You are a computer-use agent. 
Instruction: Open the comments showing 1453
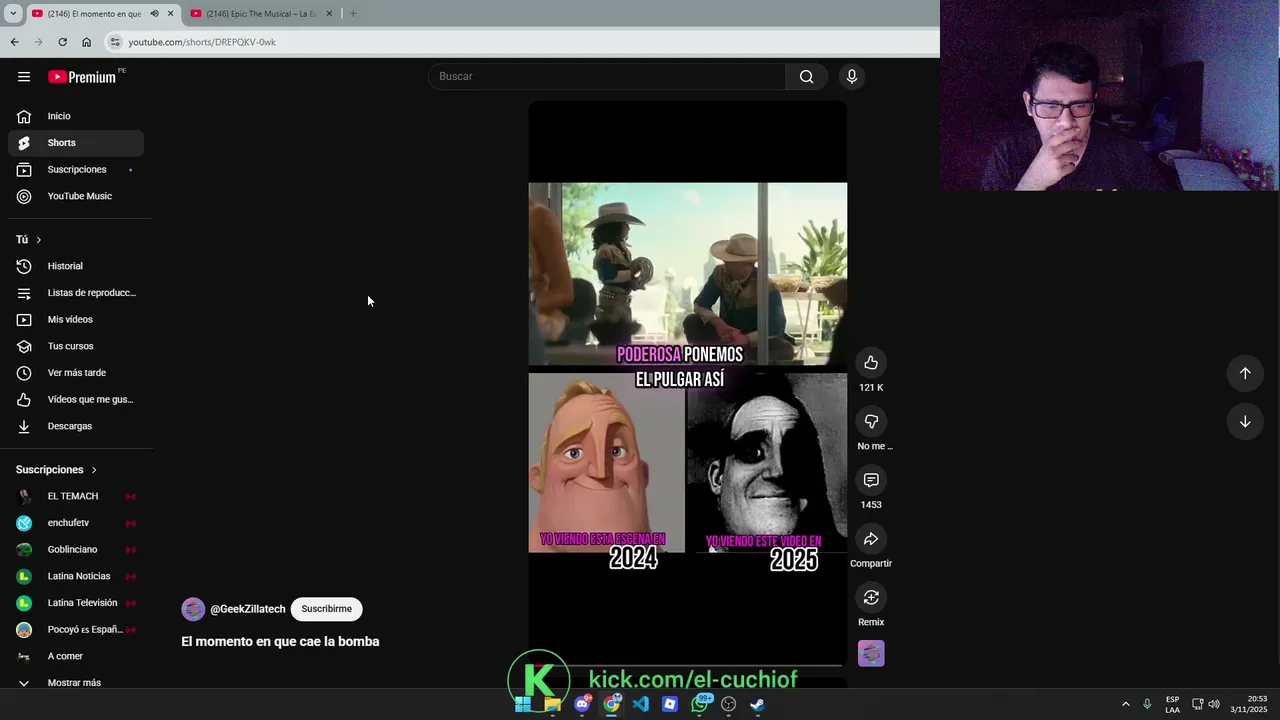click(x=871, y=481)
